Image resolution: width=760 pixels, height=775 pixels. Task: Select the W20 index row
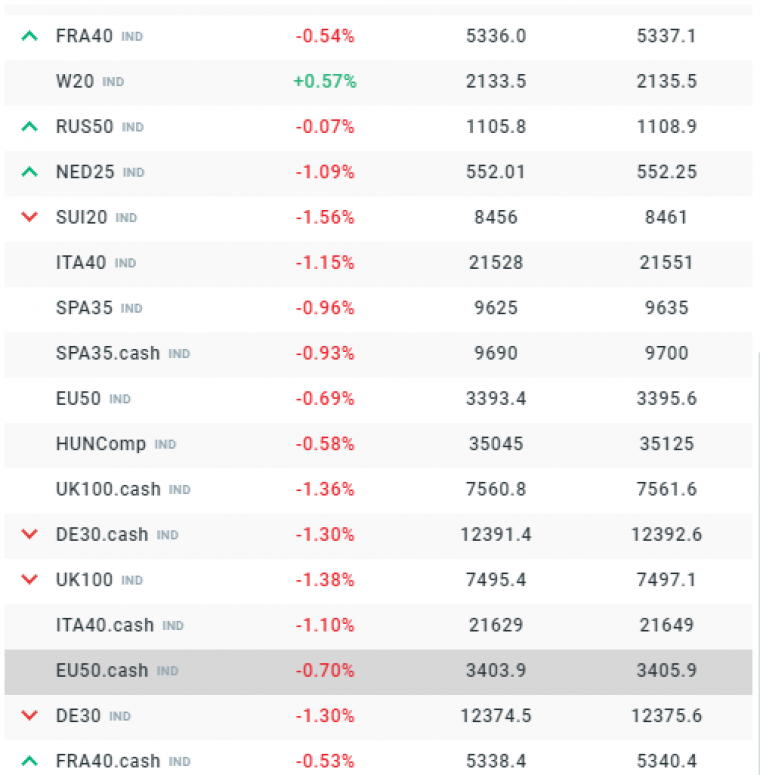point(75,82)
